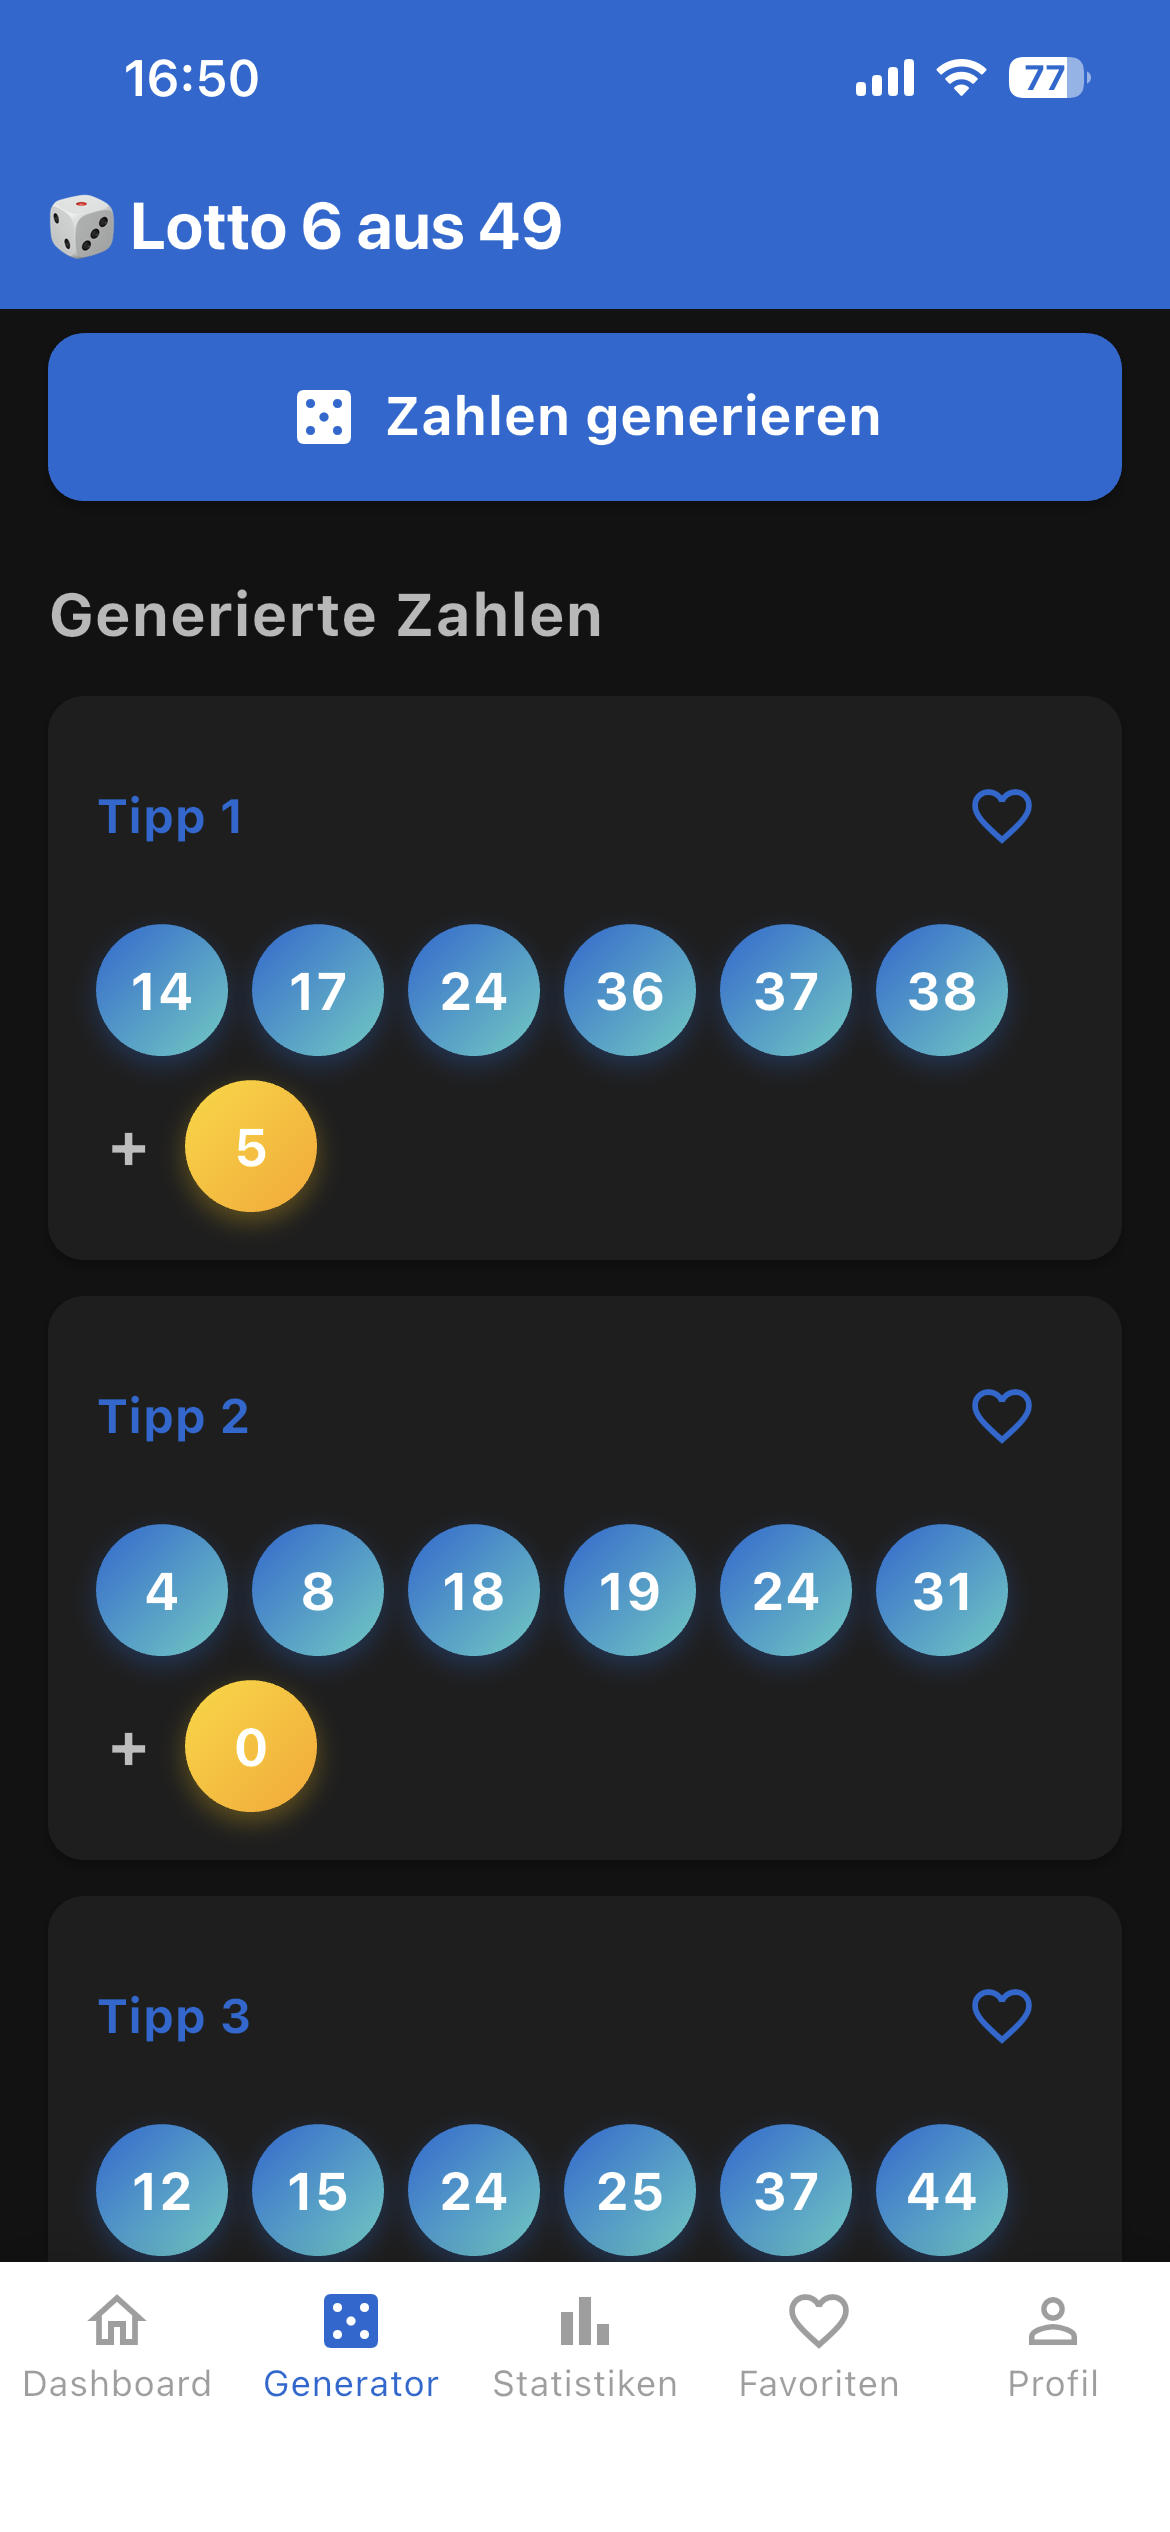Click the dice emoji in the header

click(82, 226)
